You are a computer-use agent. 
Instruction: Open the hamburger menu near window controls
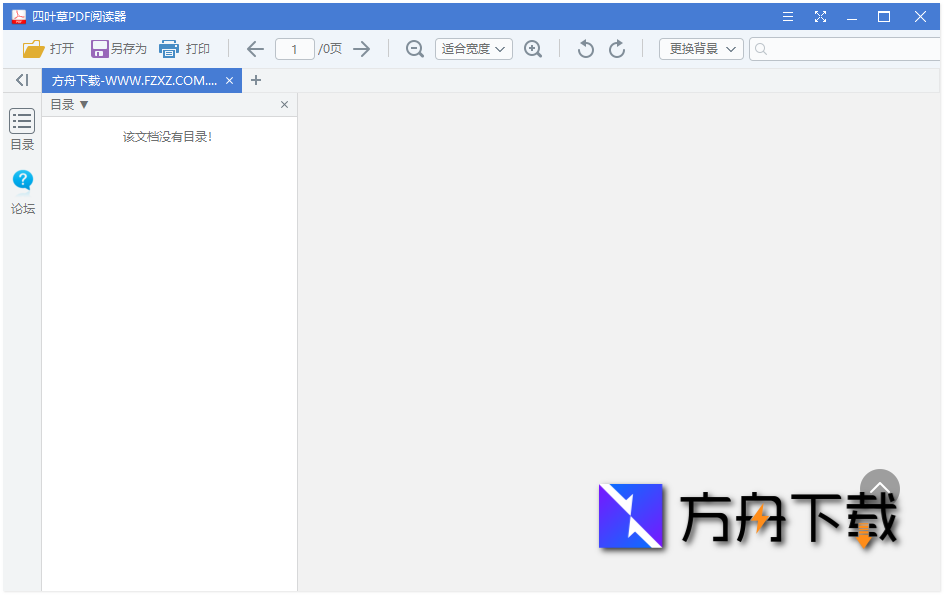[788, 16]
